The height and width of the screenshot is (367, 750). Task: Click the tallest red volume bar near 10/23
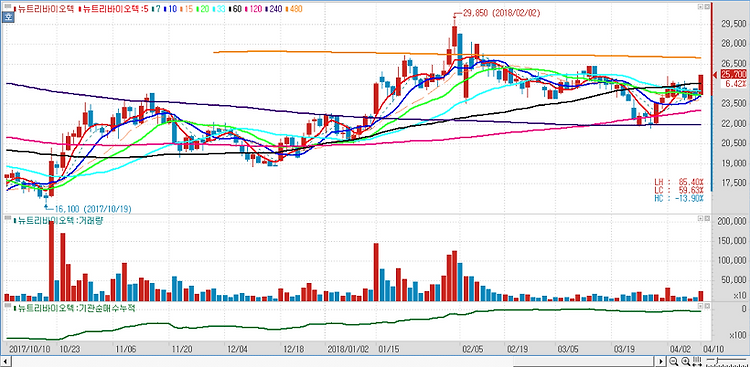pyautogui.click(x=51, y=261)
